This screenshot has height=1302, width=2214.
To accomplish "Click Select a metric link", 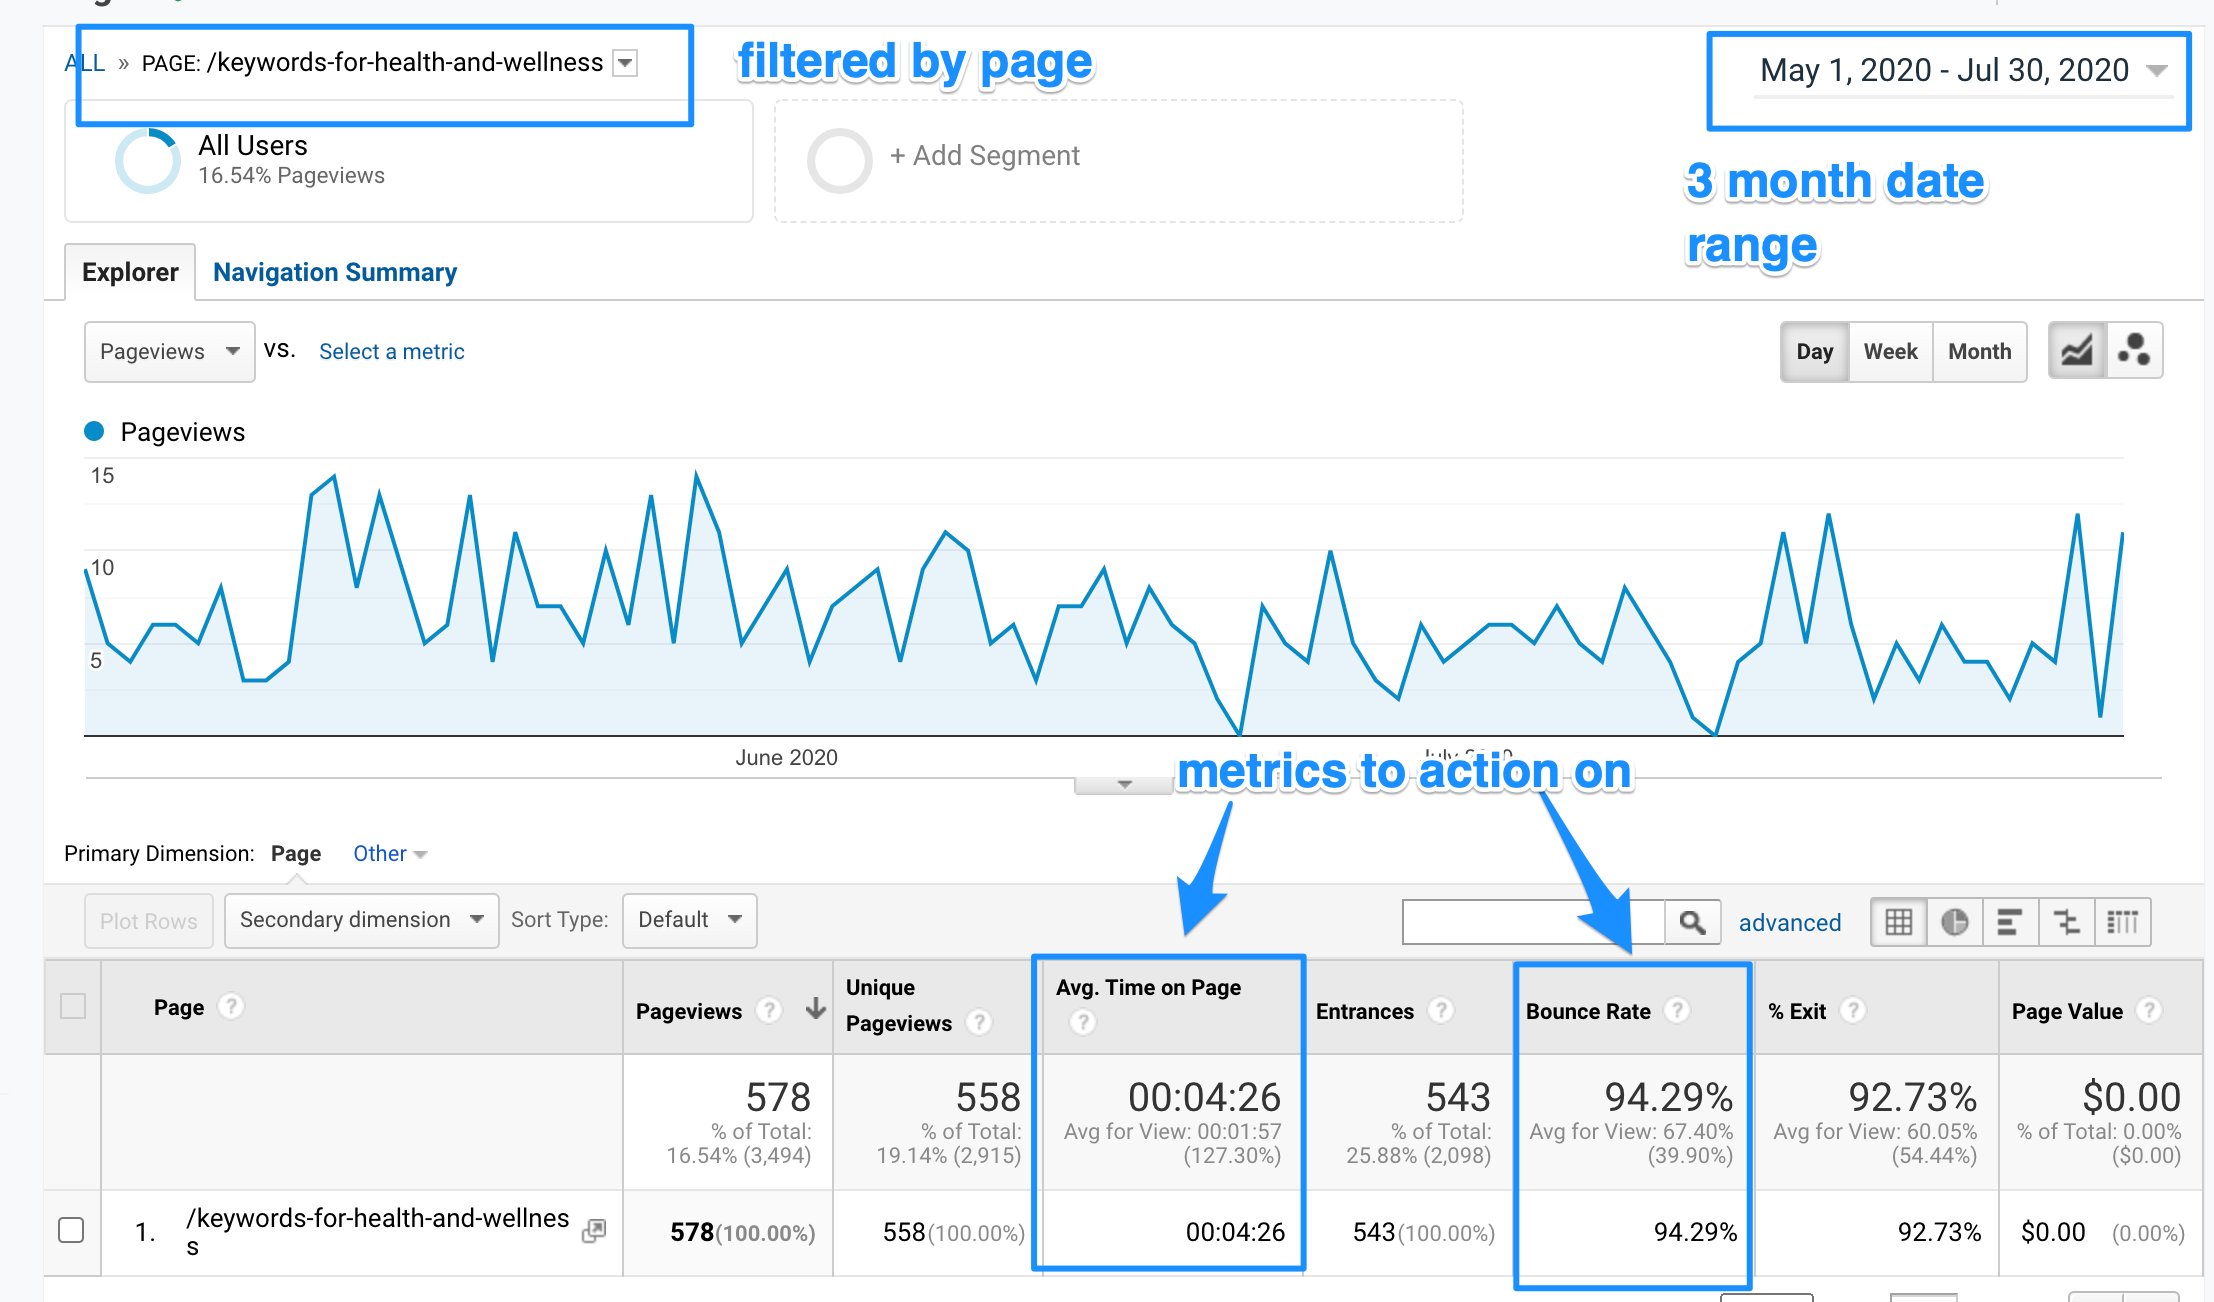I will point(391,351).
